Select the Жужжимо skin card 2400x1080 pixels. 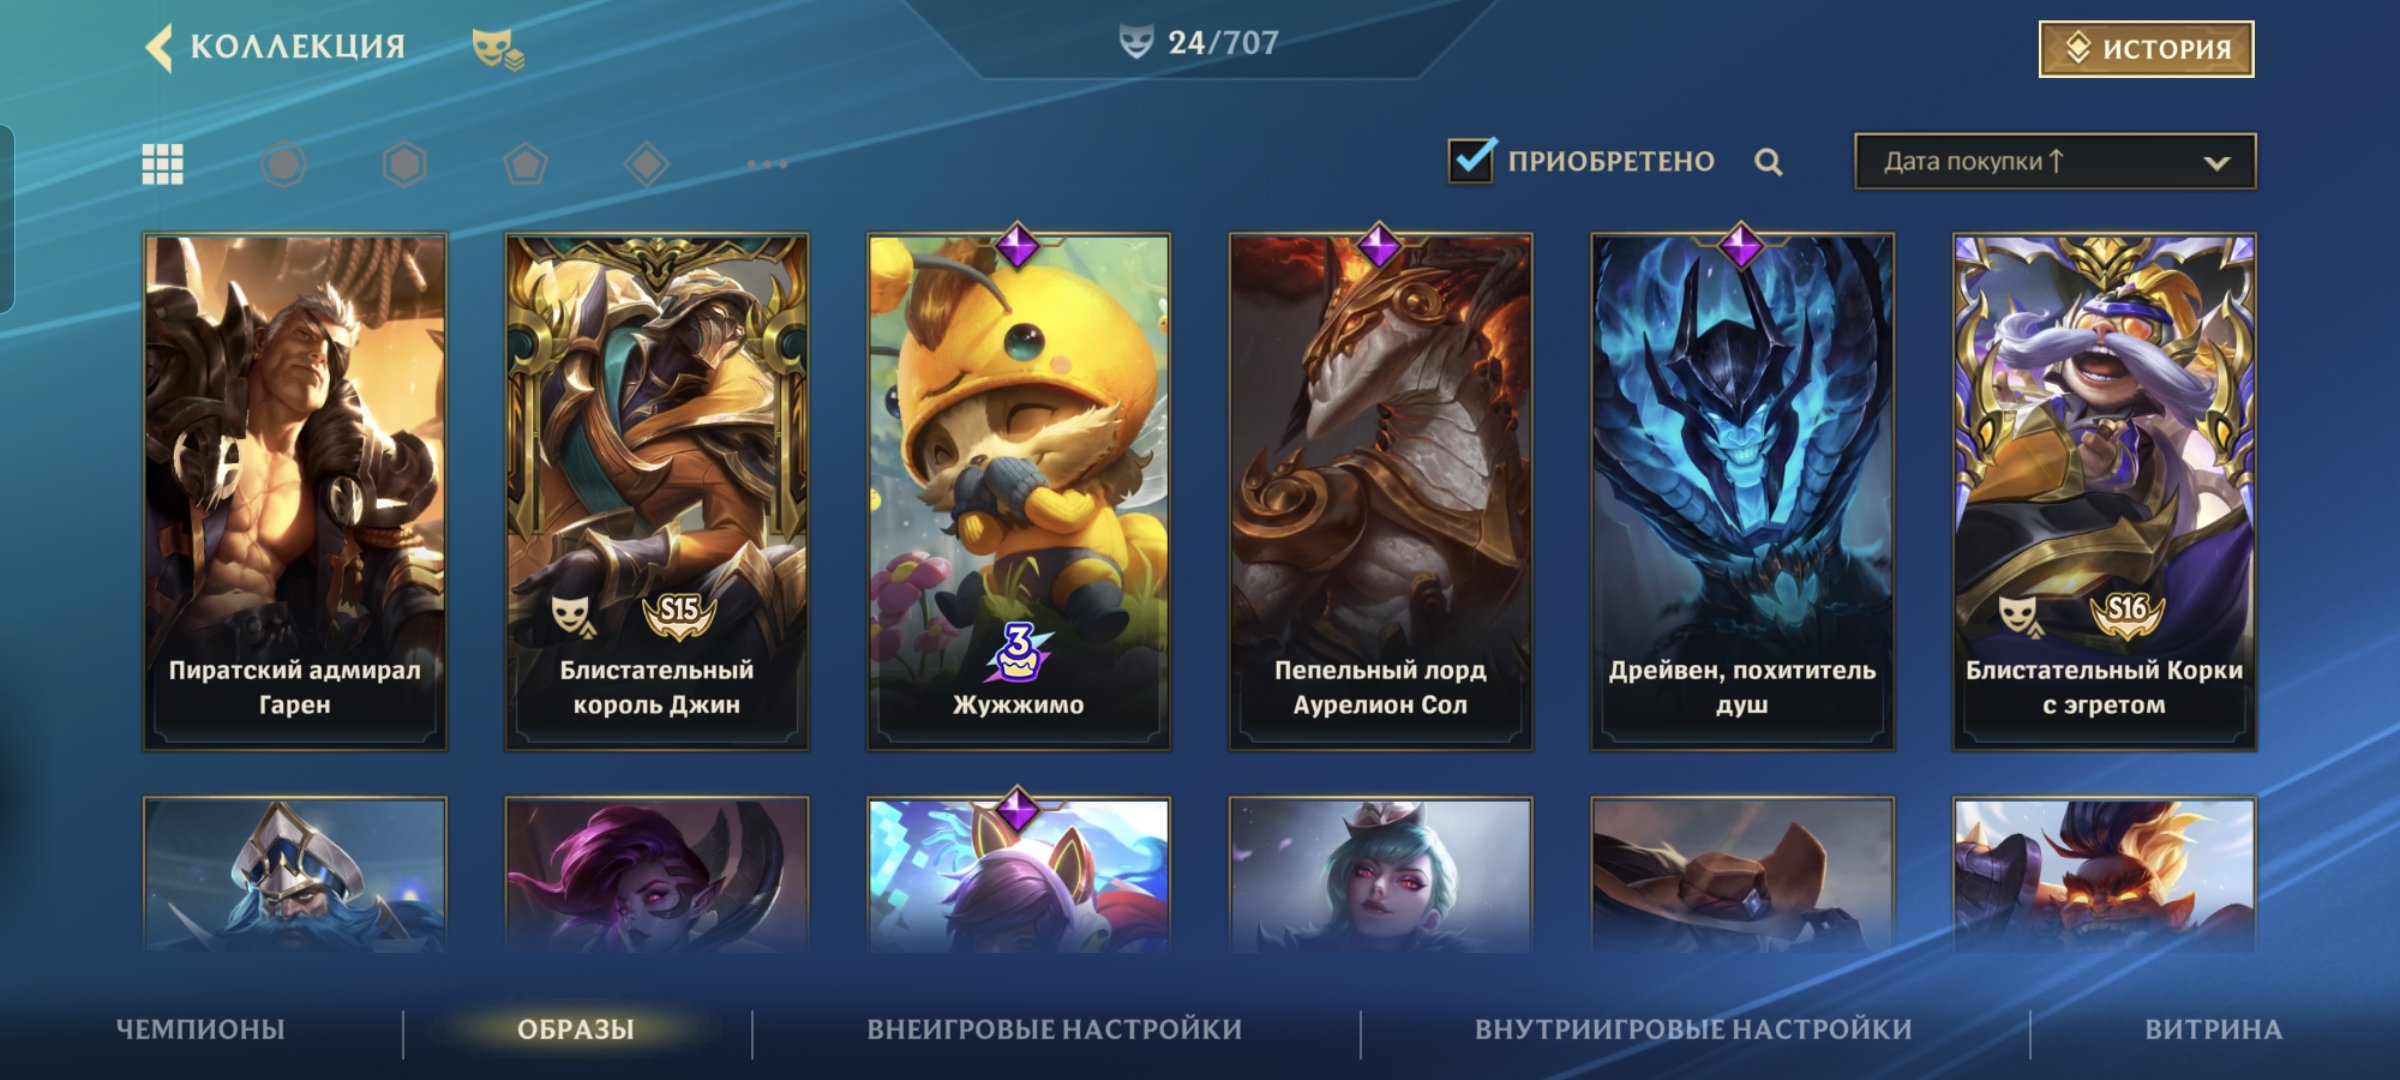(1019, 492)
